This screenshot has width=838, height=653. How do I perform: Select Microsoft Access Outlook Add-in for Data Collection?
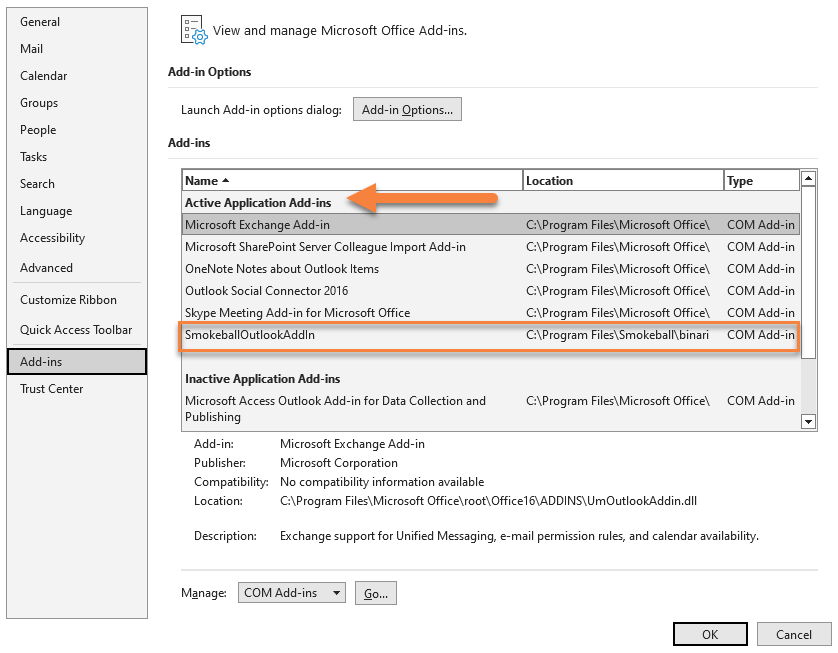point(491,409)
